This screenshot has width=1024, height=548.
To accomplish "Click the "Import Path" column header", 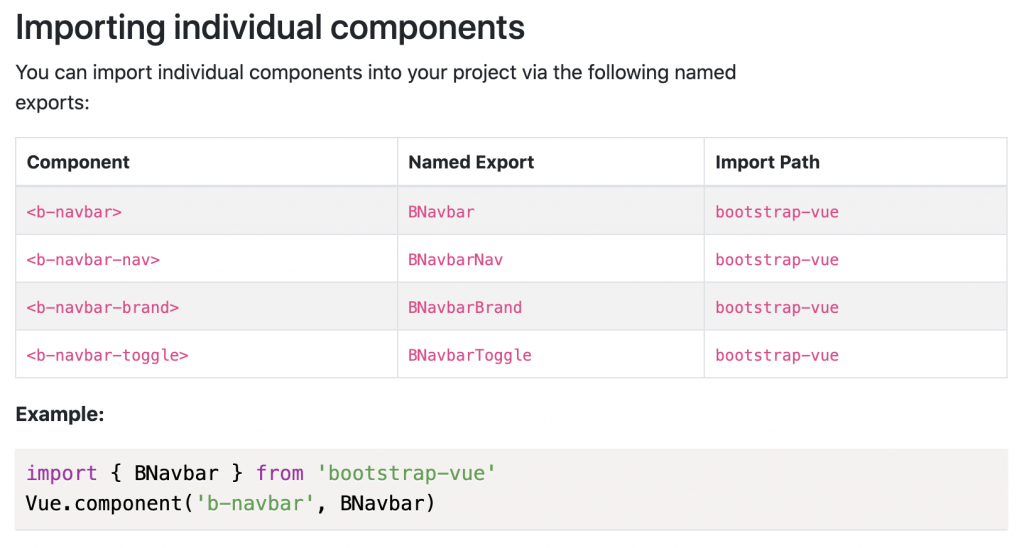I will pyautogui.click(x=767, y=162).
